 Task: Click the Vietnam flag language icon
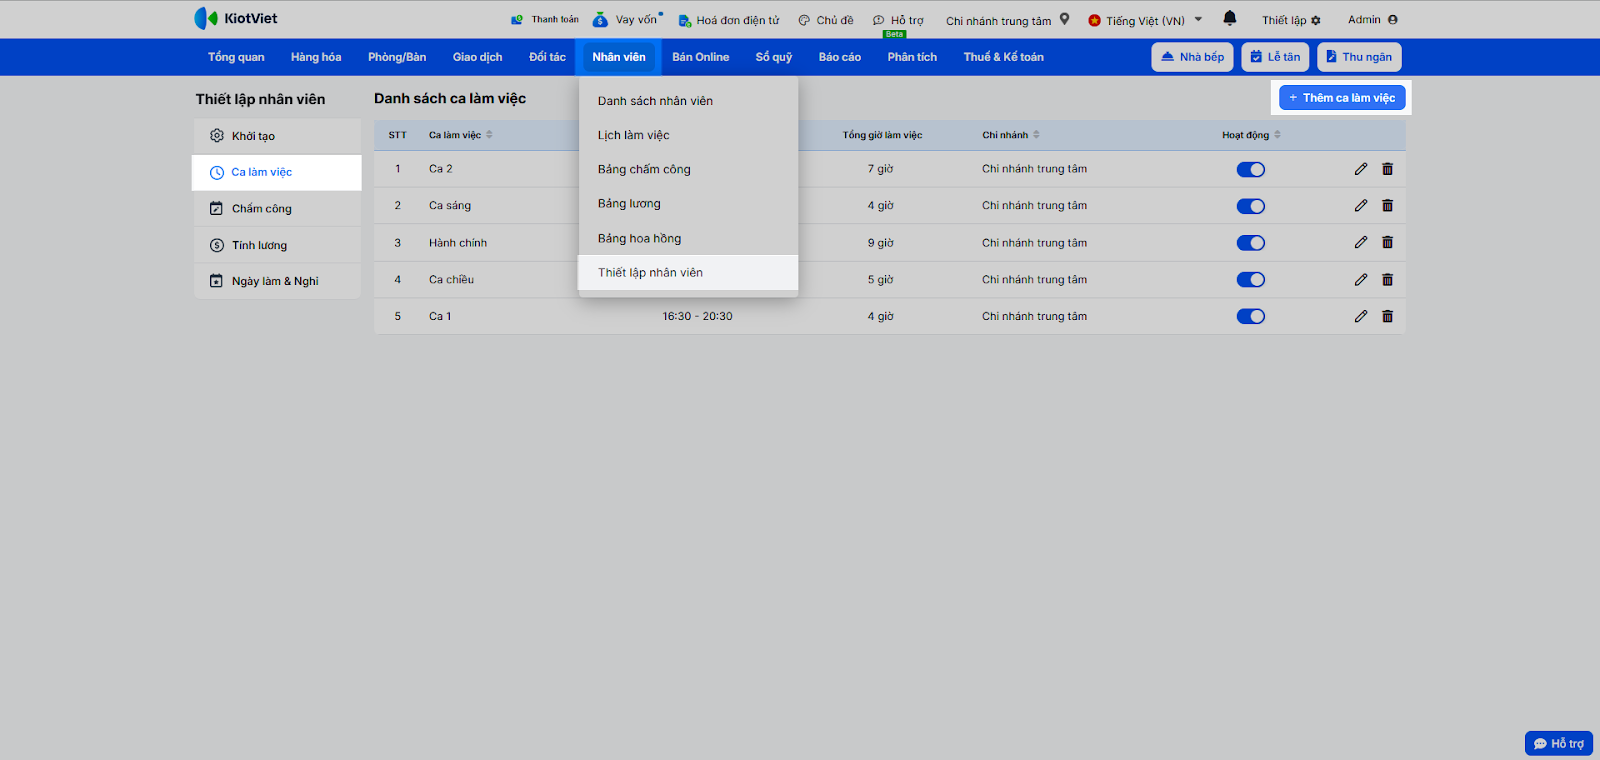click(x=1094, y=20)
